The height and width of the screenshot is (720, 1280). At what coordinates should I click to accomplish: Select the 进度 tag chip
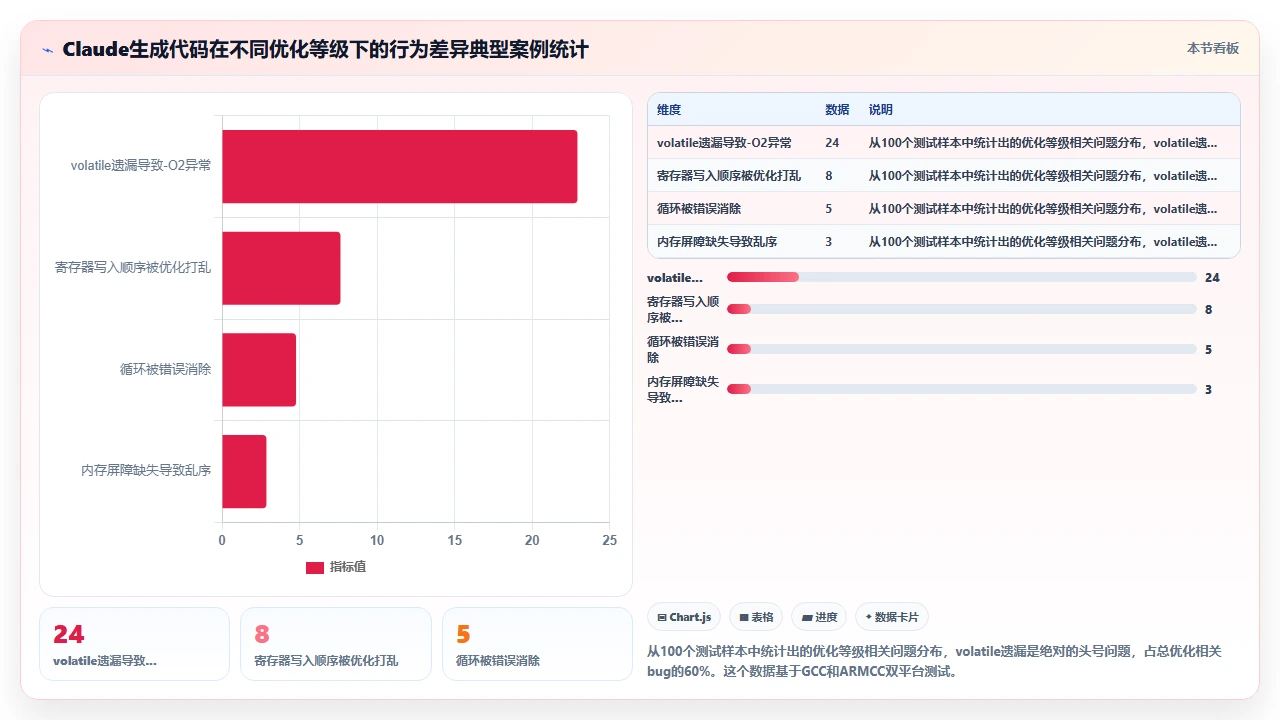[x=819, y=617]
